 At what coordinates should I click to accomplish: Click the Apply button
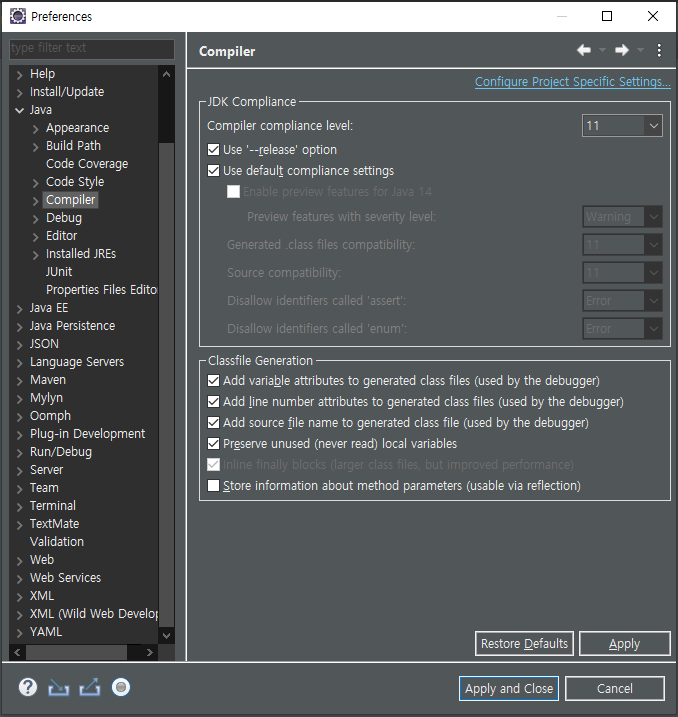(625, 643)
